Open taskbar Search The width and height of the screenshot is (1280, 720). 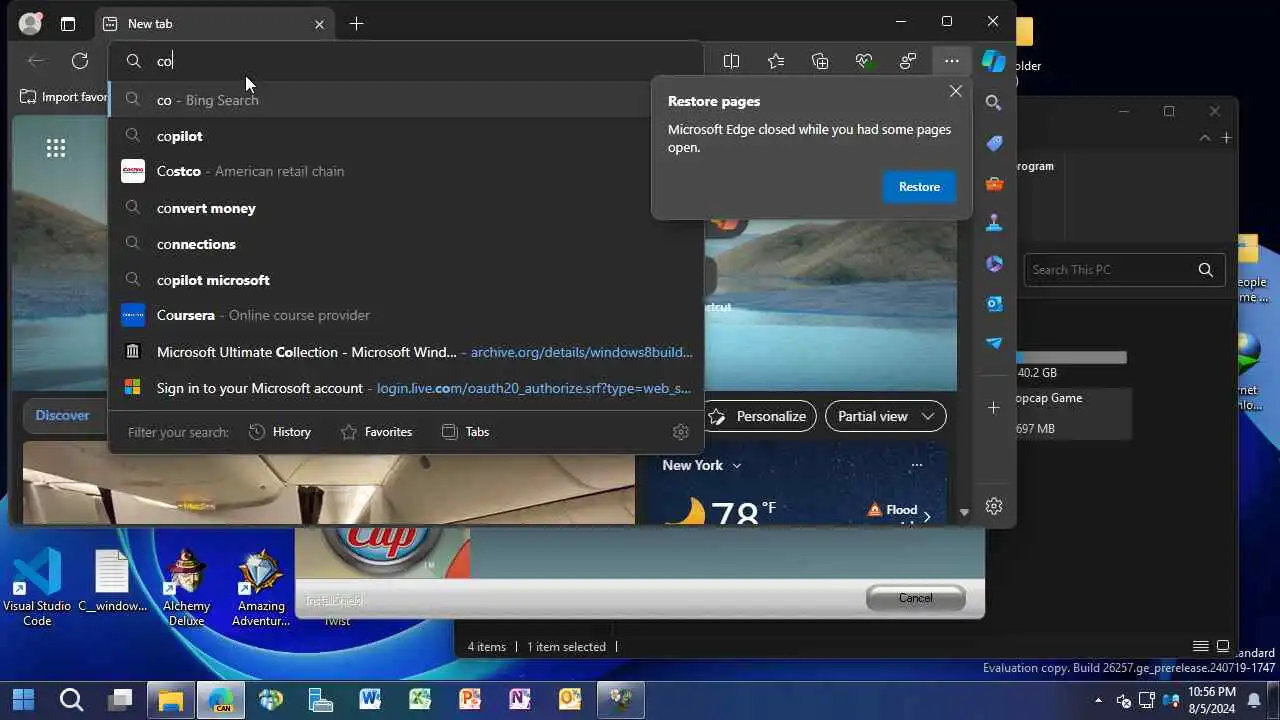[71, 699]
